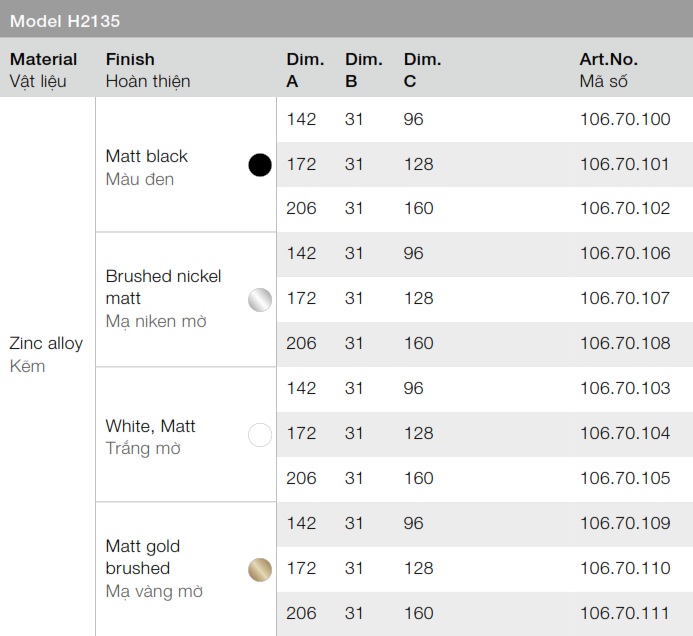This screenshot has width=693, height=636.
Task: Open article number 106.70.106
Action: coord(625,254)
